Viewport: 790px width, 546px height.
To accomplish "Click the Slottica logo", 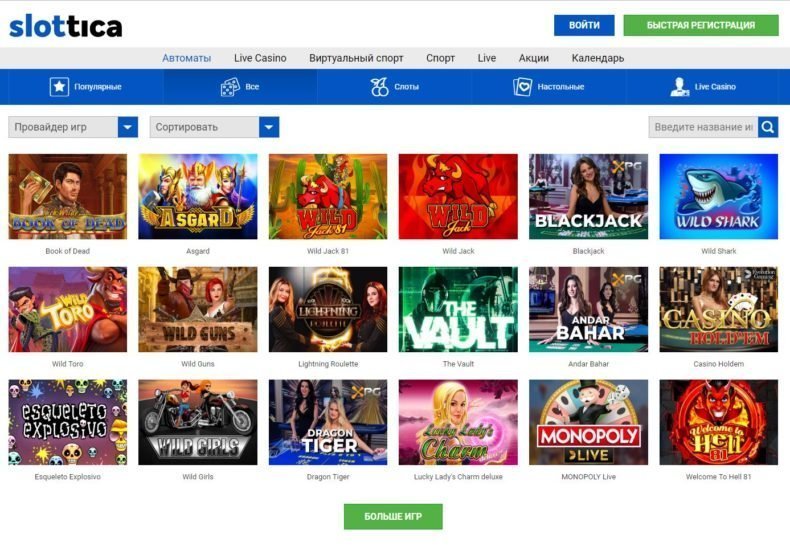I will [66, 26].
